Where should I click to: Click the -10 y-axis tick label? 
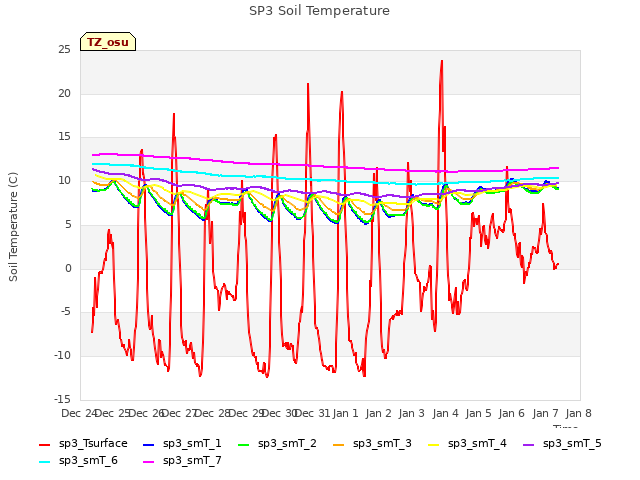62,356
